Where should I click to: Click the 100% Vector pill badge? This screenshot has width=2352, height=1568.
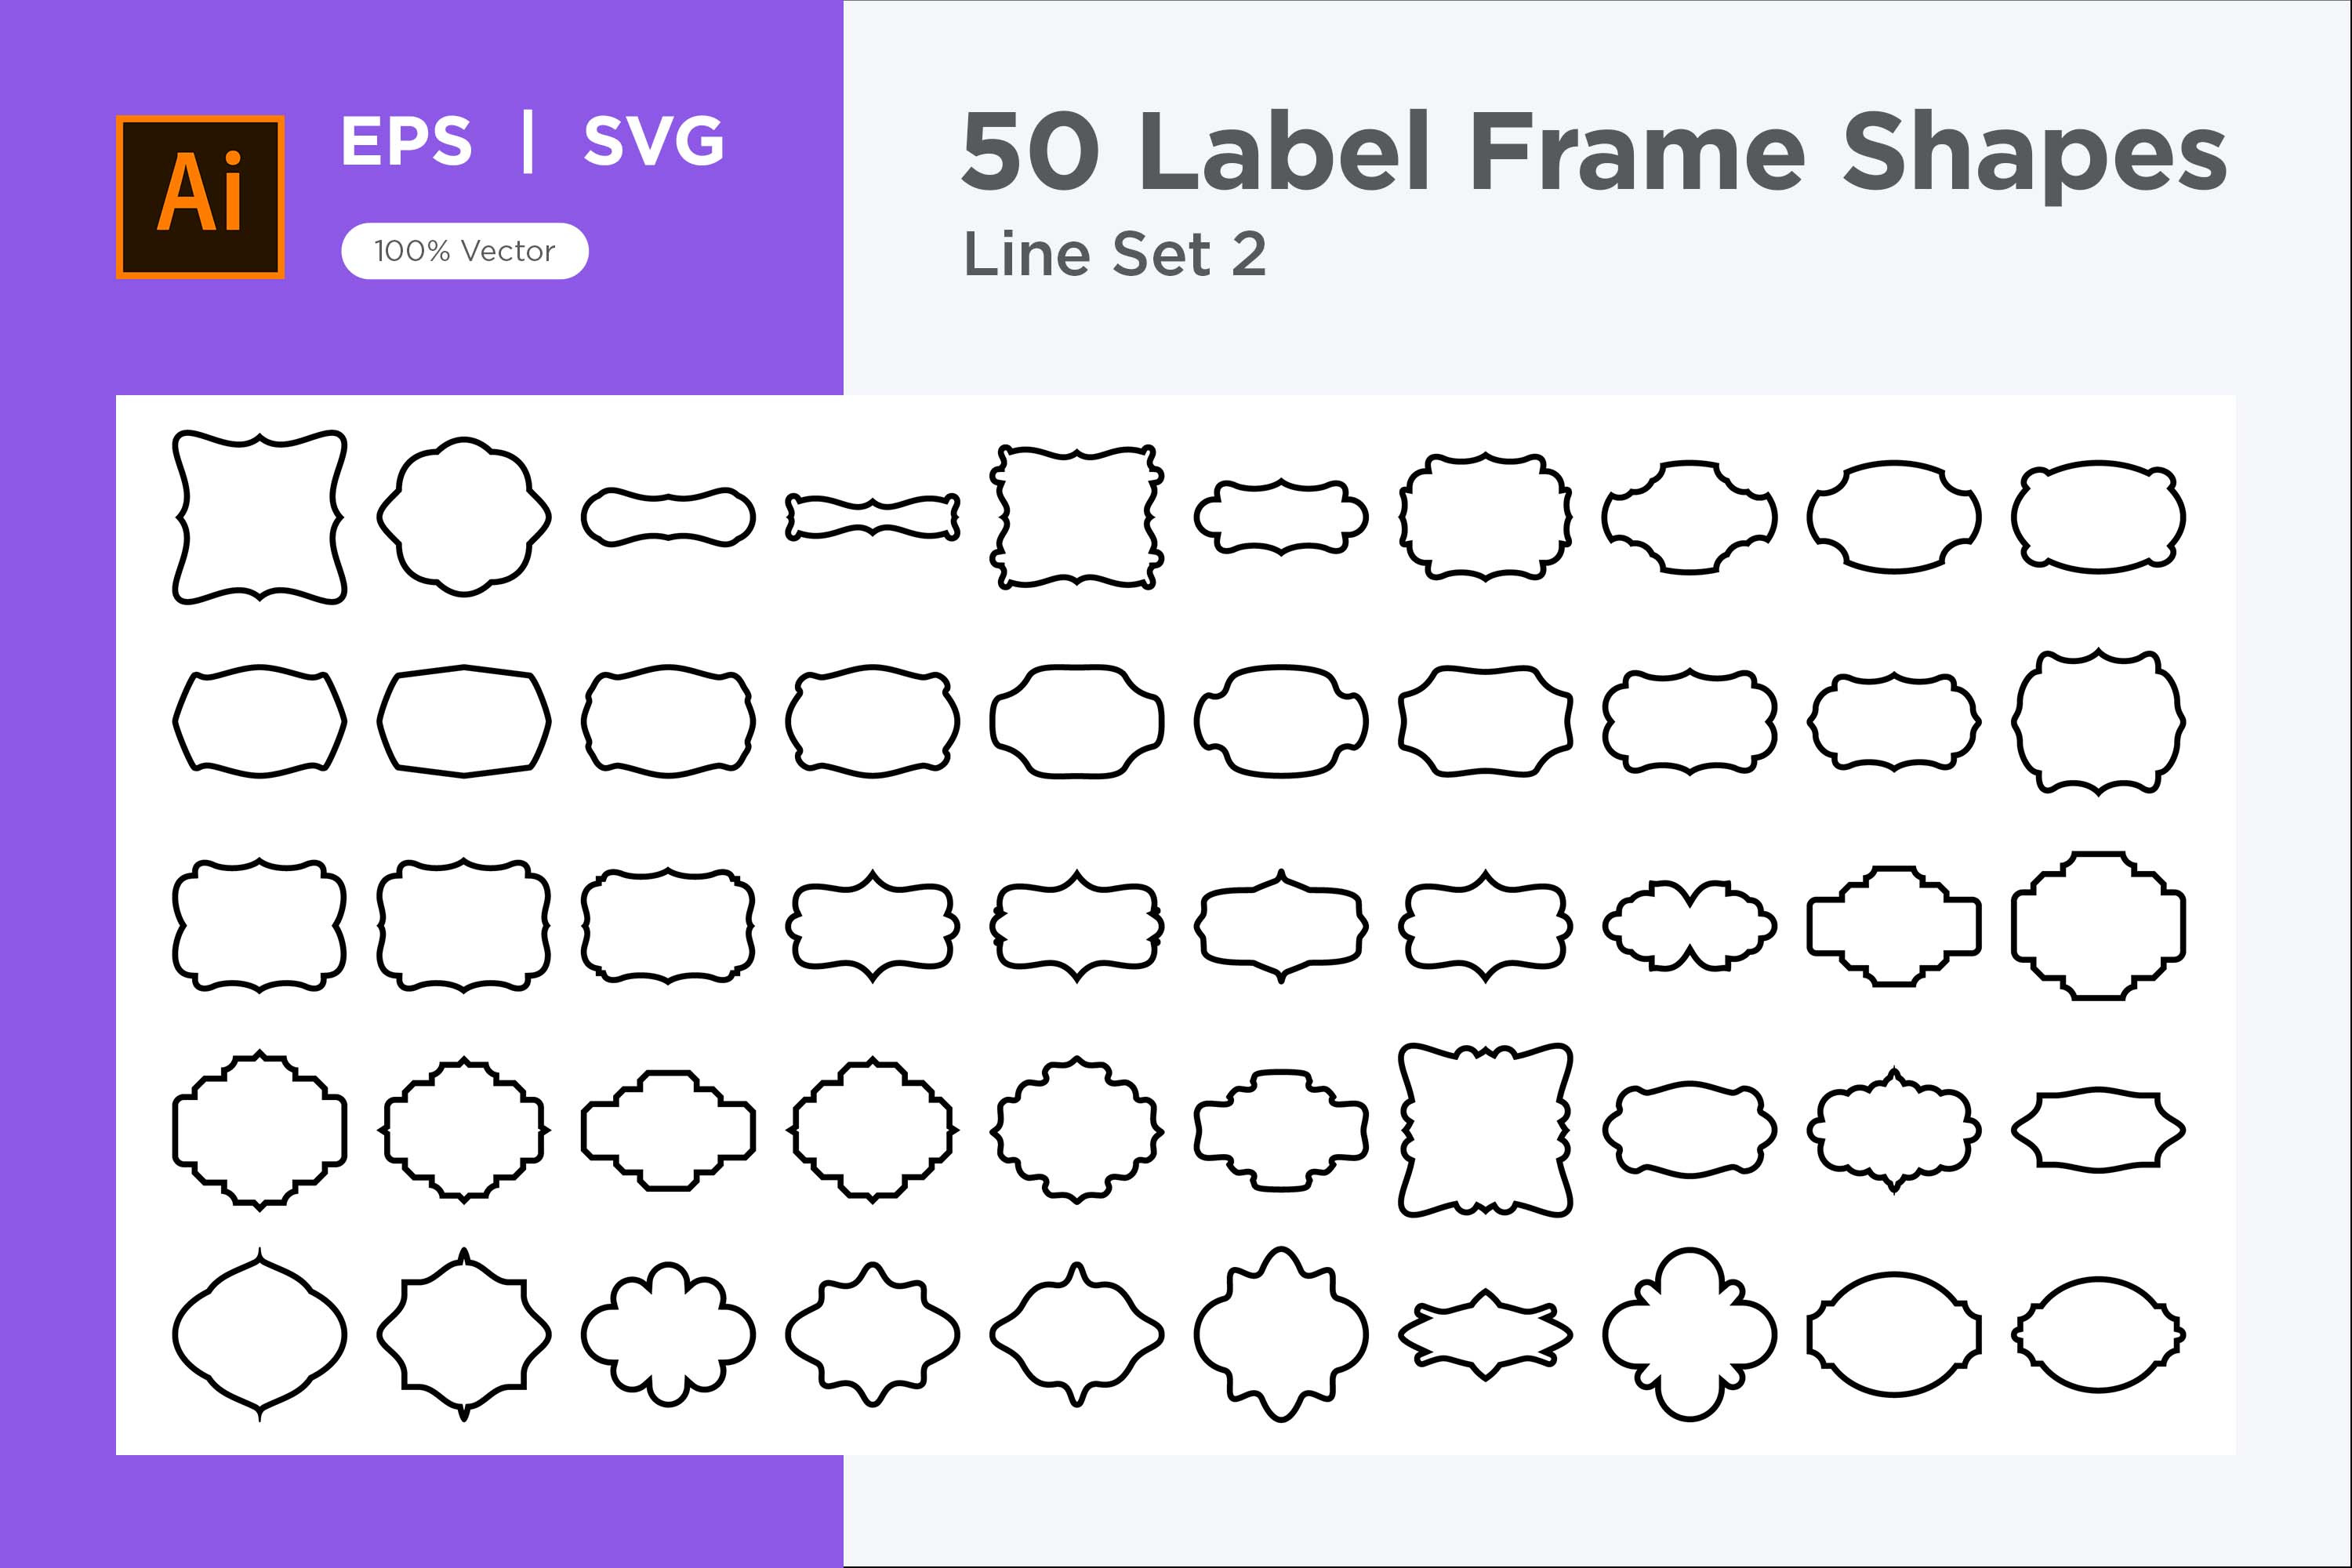pyautogui.click(x=464, y=251)
